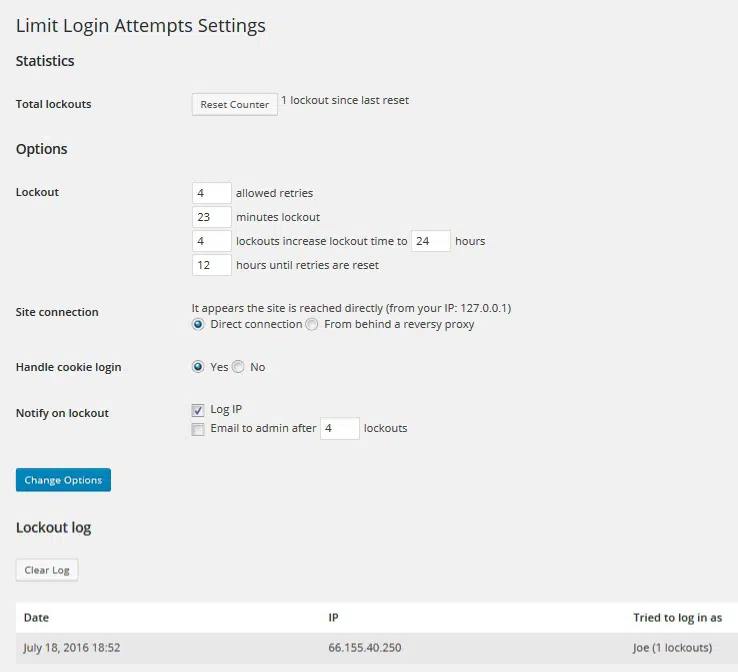Click the lockouts increase count field
738x672 pixels.
tap(211, 241)
